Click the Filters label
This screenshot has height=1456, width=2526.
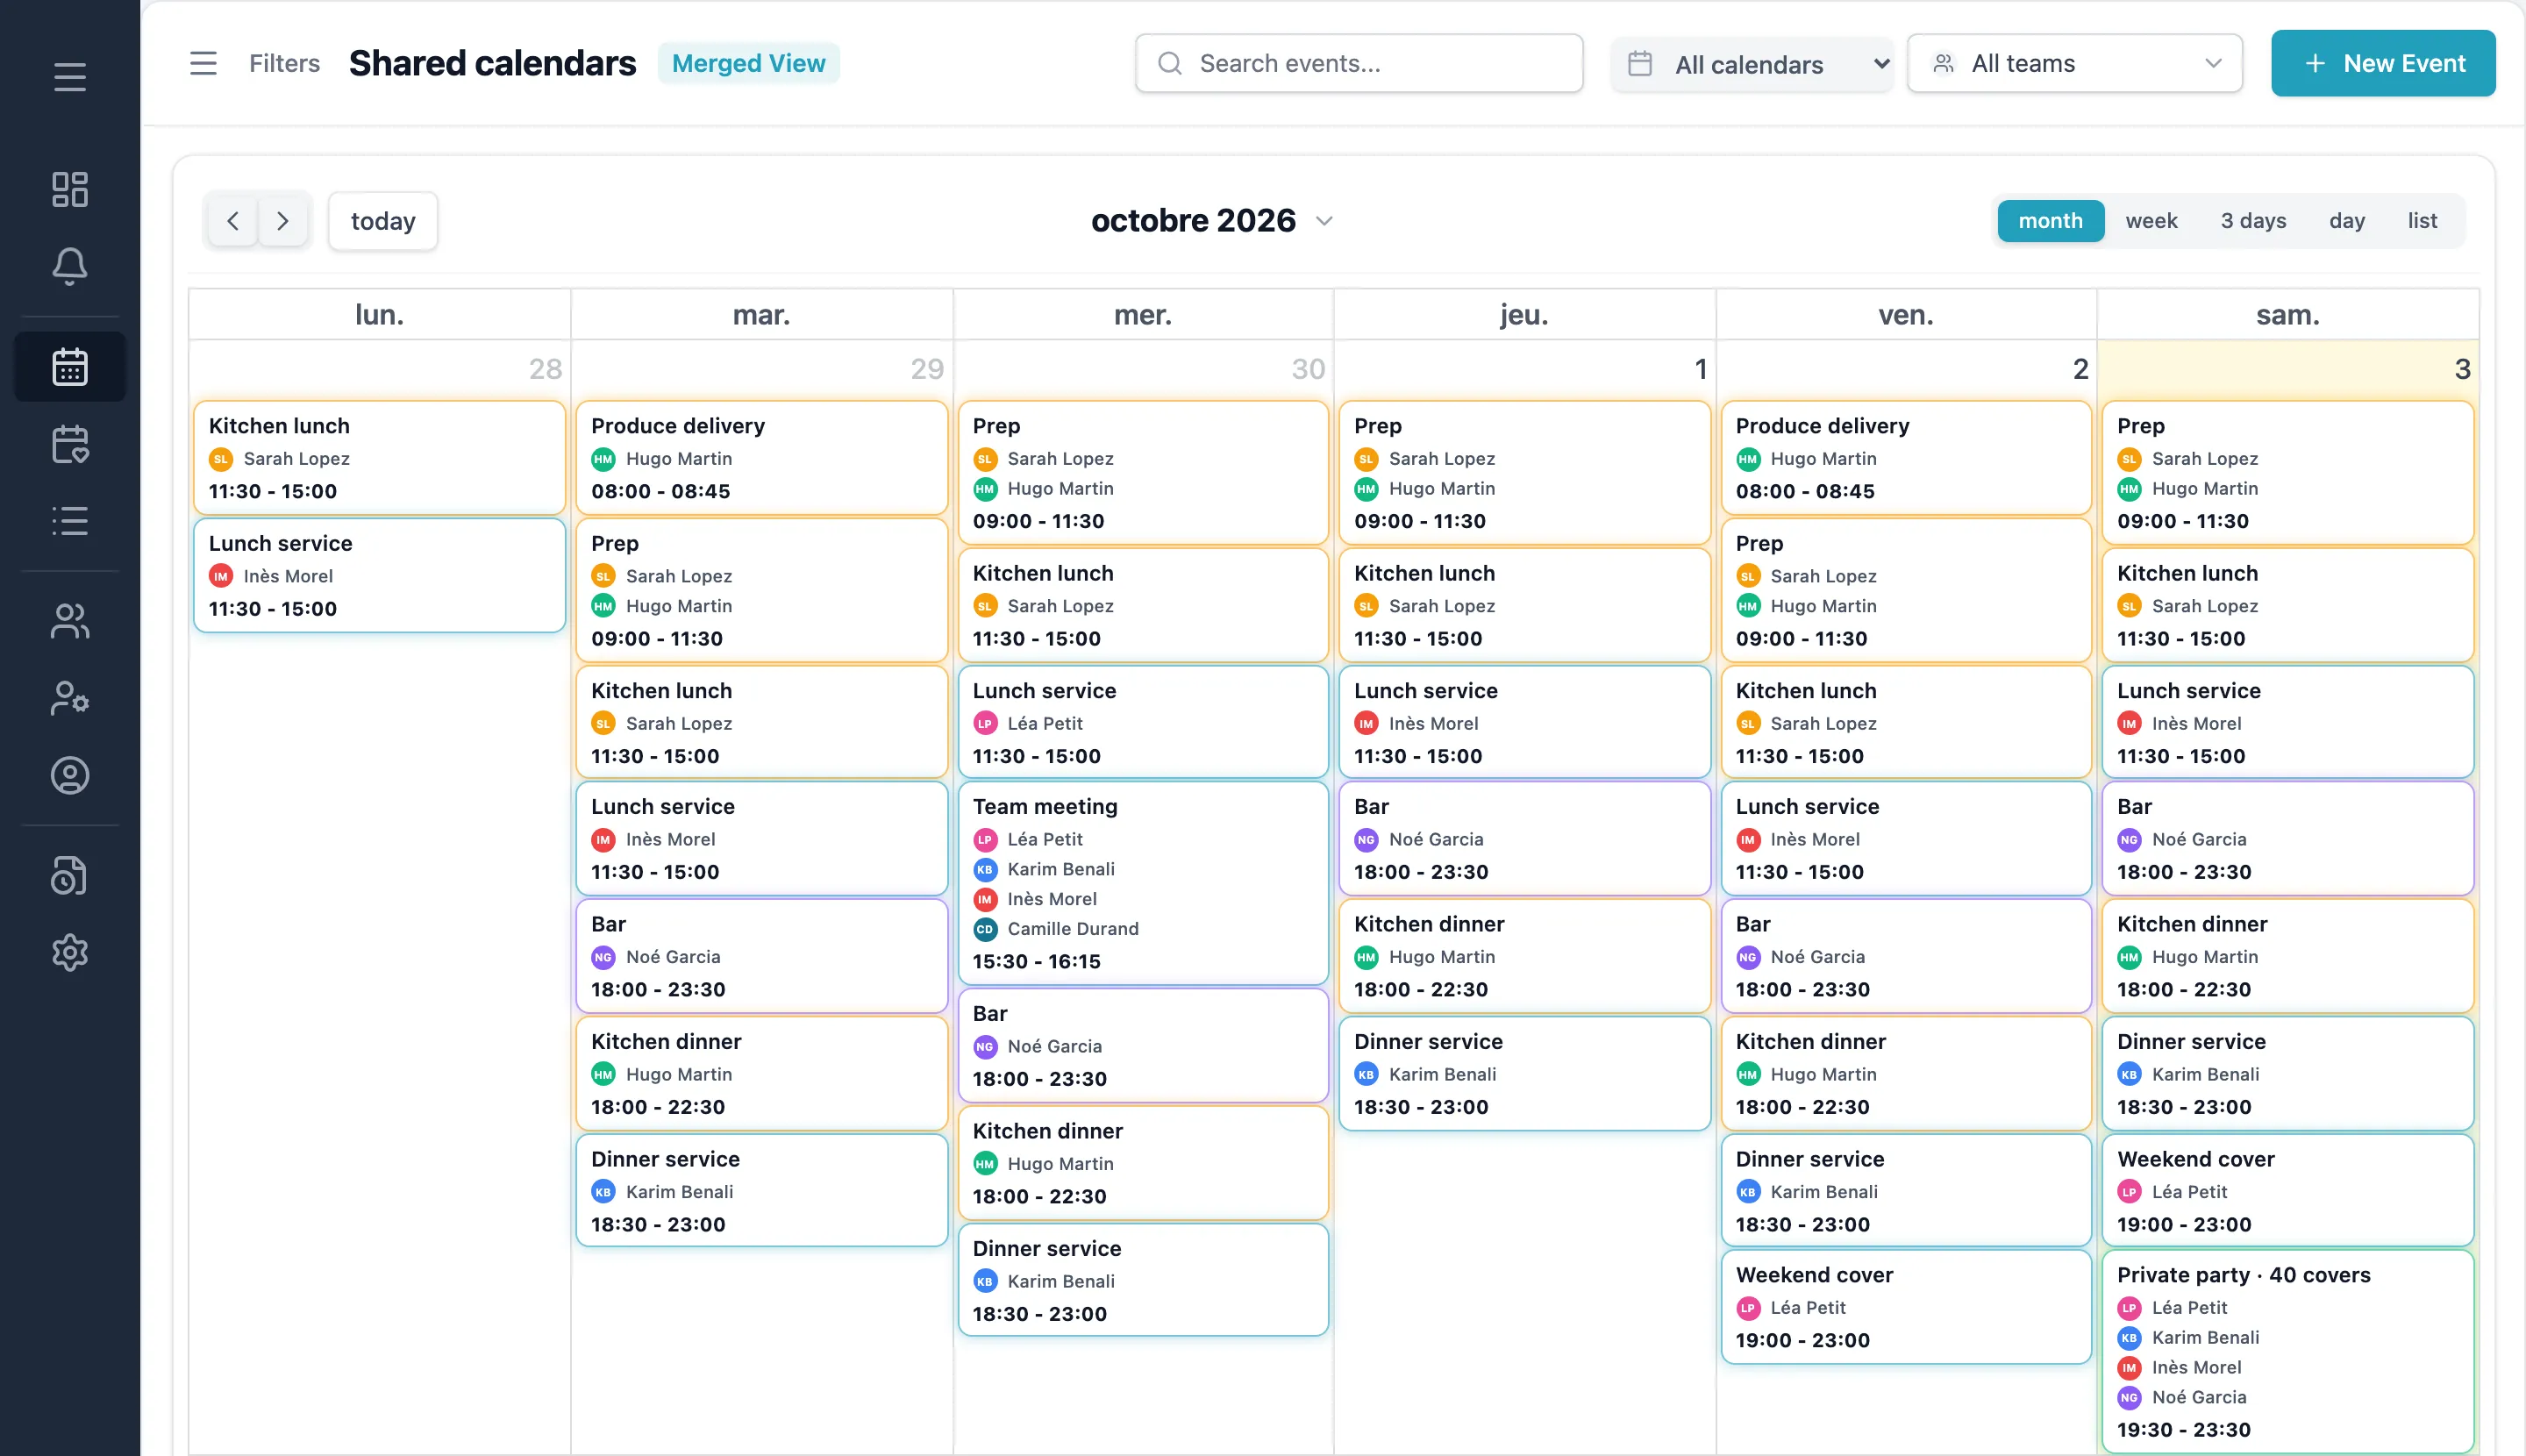pyautogui.click(x=284, y=63)
